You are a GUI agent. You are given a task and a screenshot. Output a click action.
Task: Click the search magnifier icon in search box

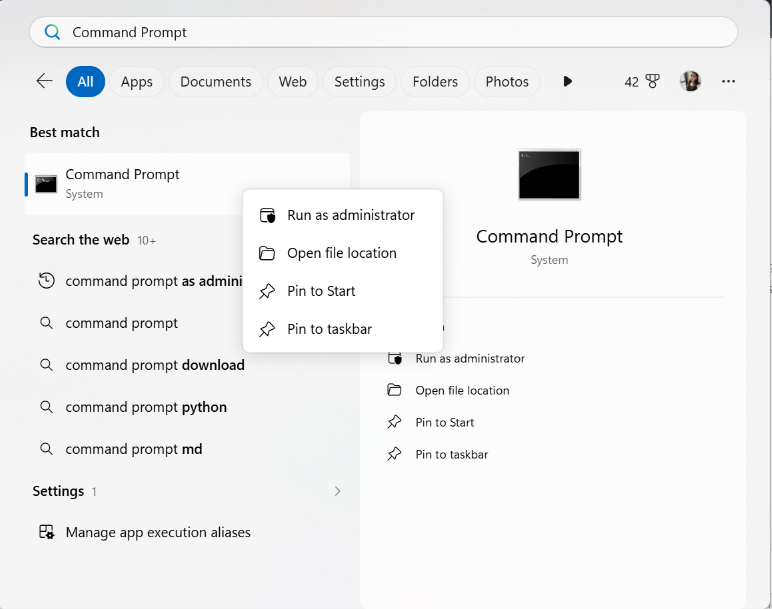pos(52,32)
